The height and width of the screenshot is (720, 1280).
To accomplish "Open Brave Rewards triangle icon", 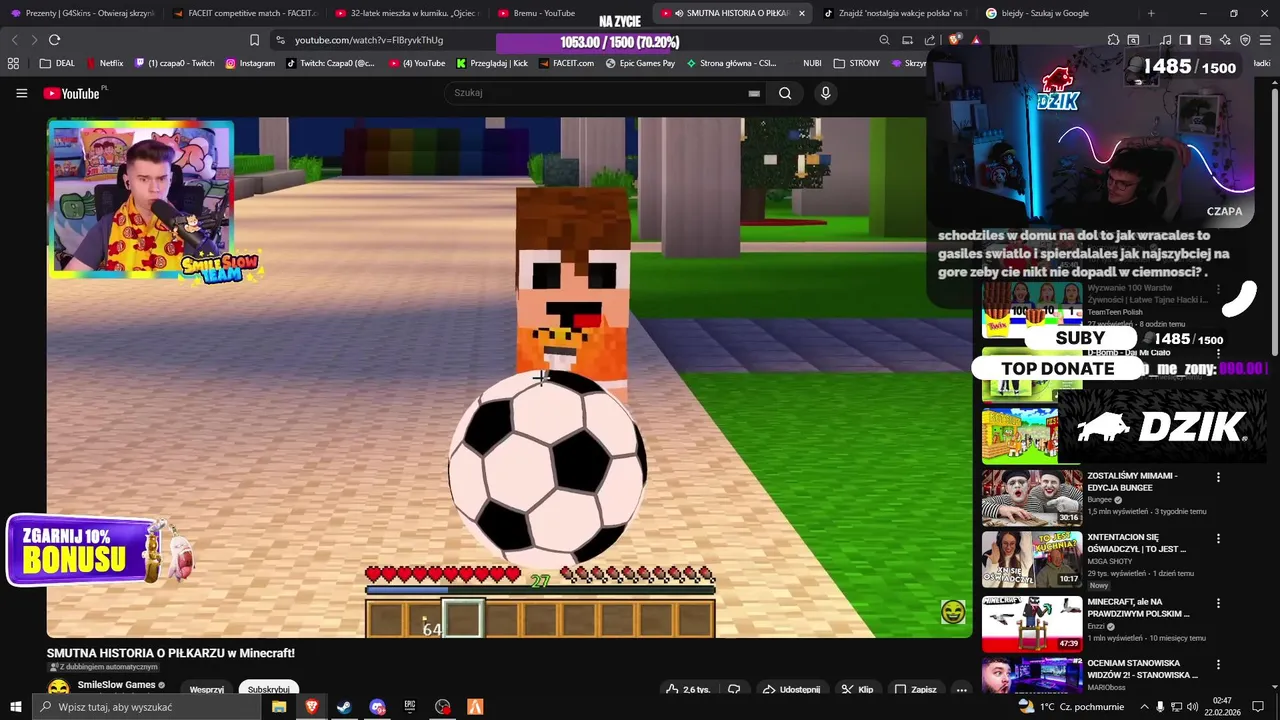I will [975, 40].
